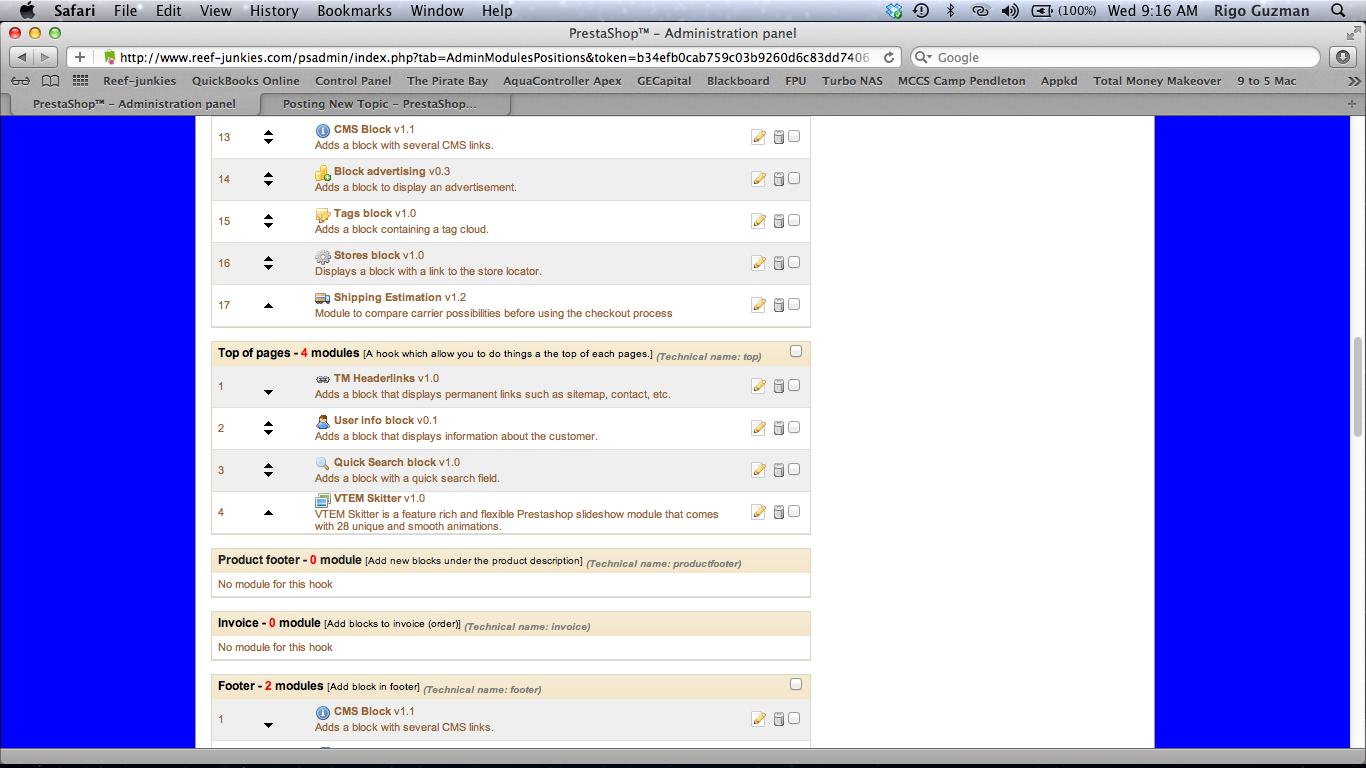Viewport: 1366px width, 768px height.
Task: Edit the Tags block hook
Action: [x=759, y=221]
